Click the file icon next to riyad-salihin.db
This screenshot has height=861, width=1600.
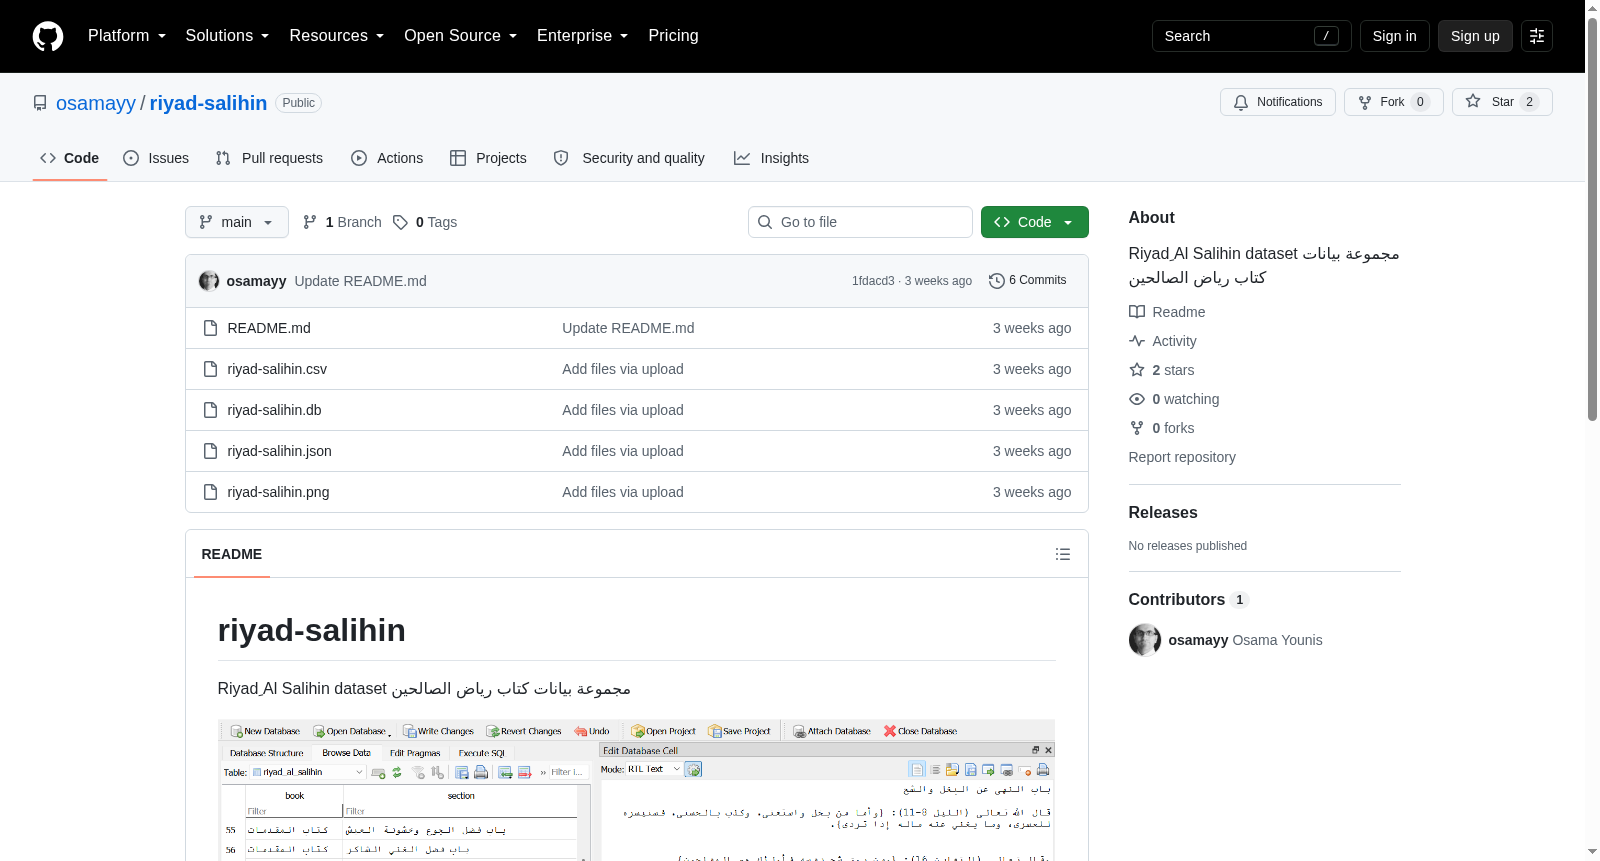[x=210, y=410]
